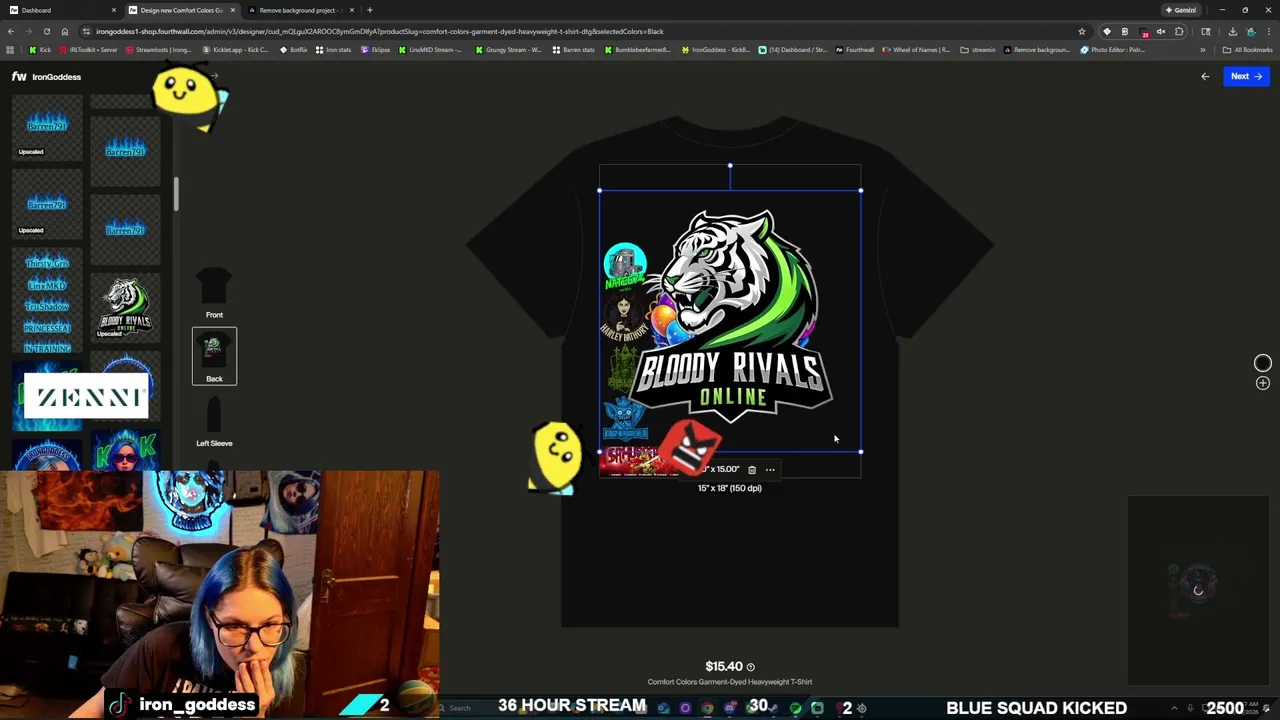1280x720 pixels.
Task: Open the Fourthwall bookmark
Action: pyautogui.click(x=855, y=49)
